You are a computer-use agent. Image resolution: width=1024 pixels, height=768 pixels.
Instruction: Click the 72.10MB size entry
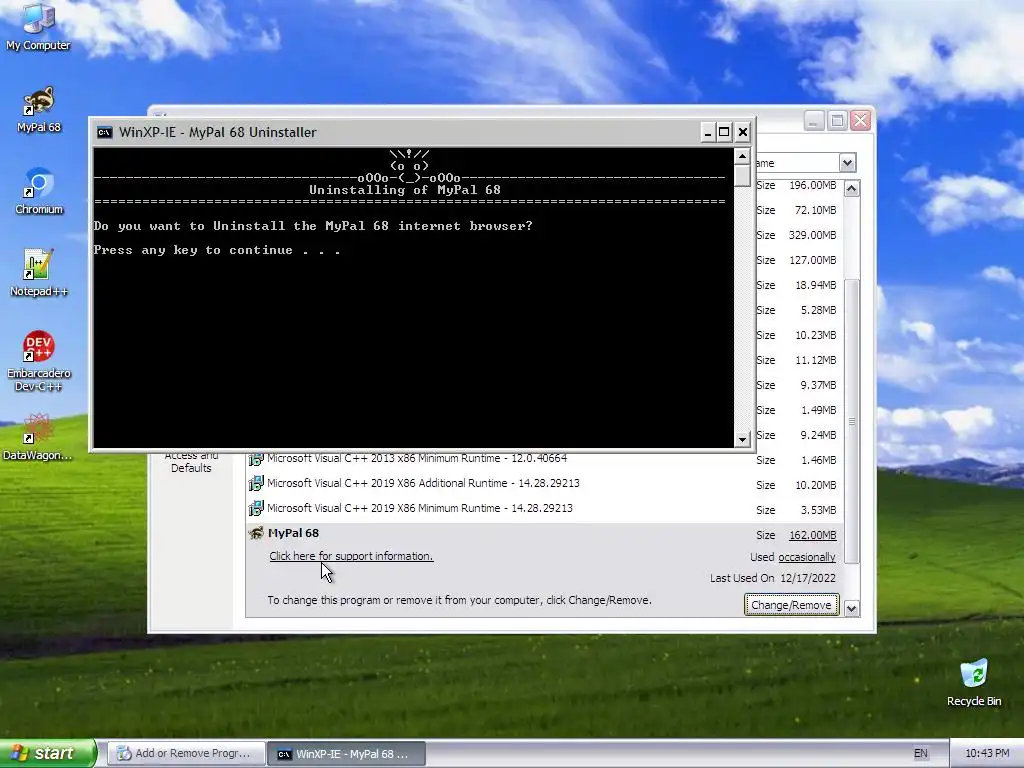(815, 210)
